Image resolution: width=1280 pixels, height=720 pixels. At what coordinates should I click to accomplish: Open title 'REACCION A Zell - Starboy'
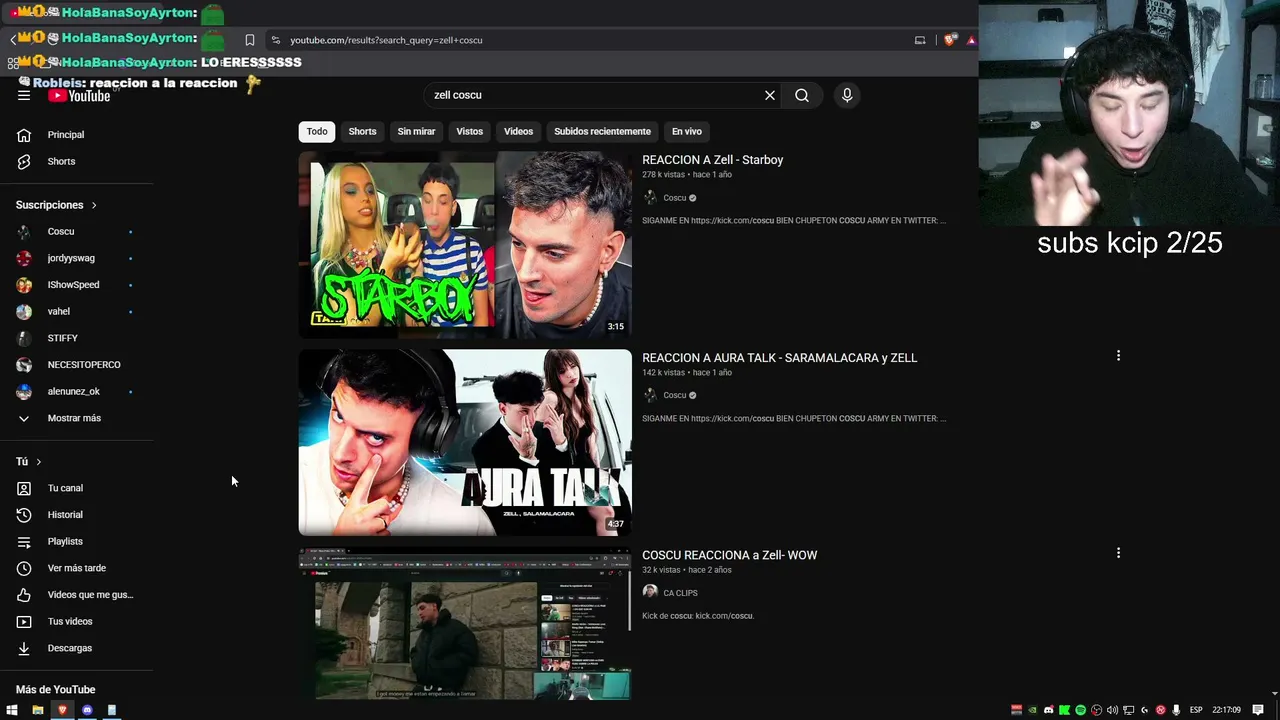(712, 160)
